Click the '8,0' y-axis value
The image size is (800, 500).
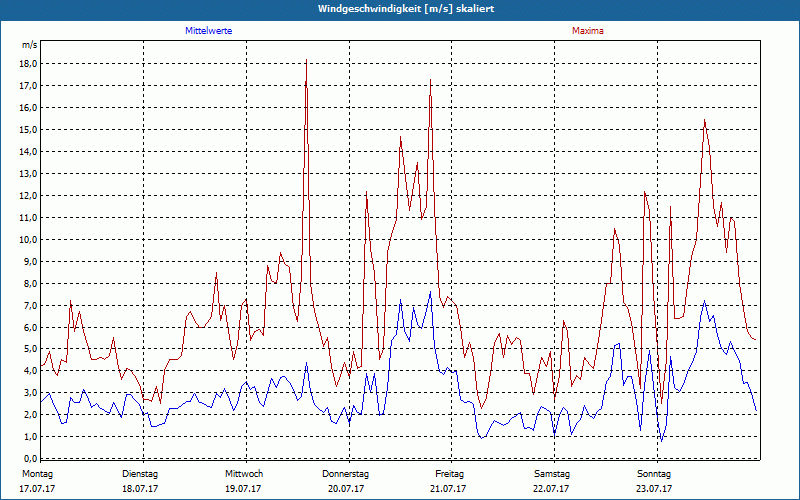[30, 284]
